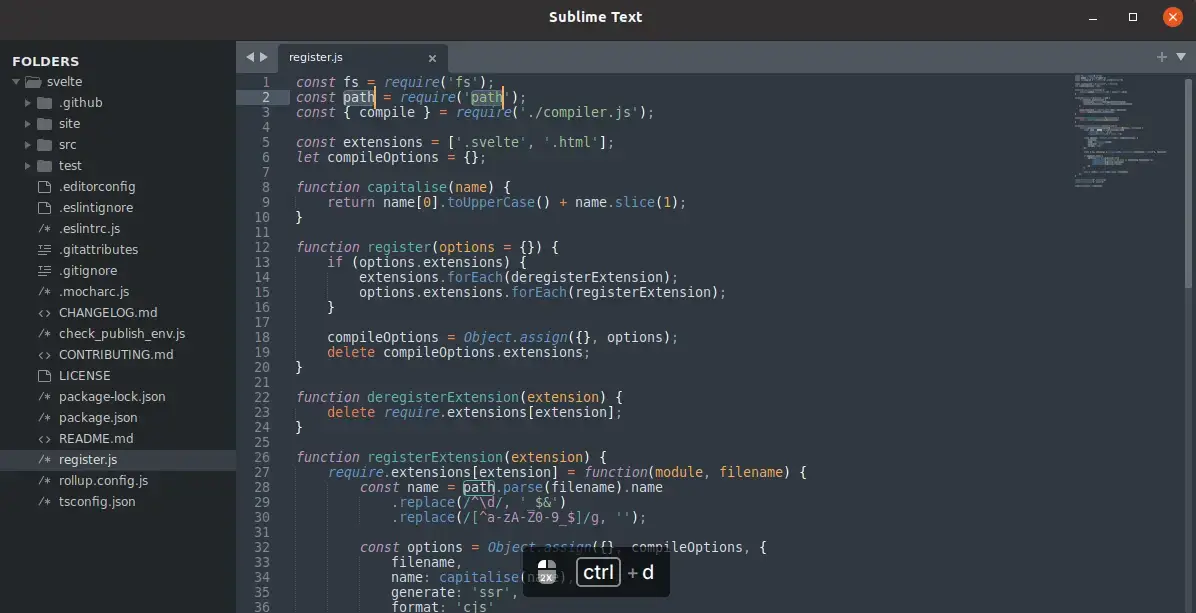The image size is (1196, 613).
Task: Add a new tab with plus button
Action: click(1162, 57)
